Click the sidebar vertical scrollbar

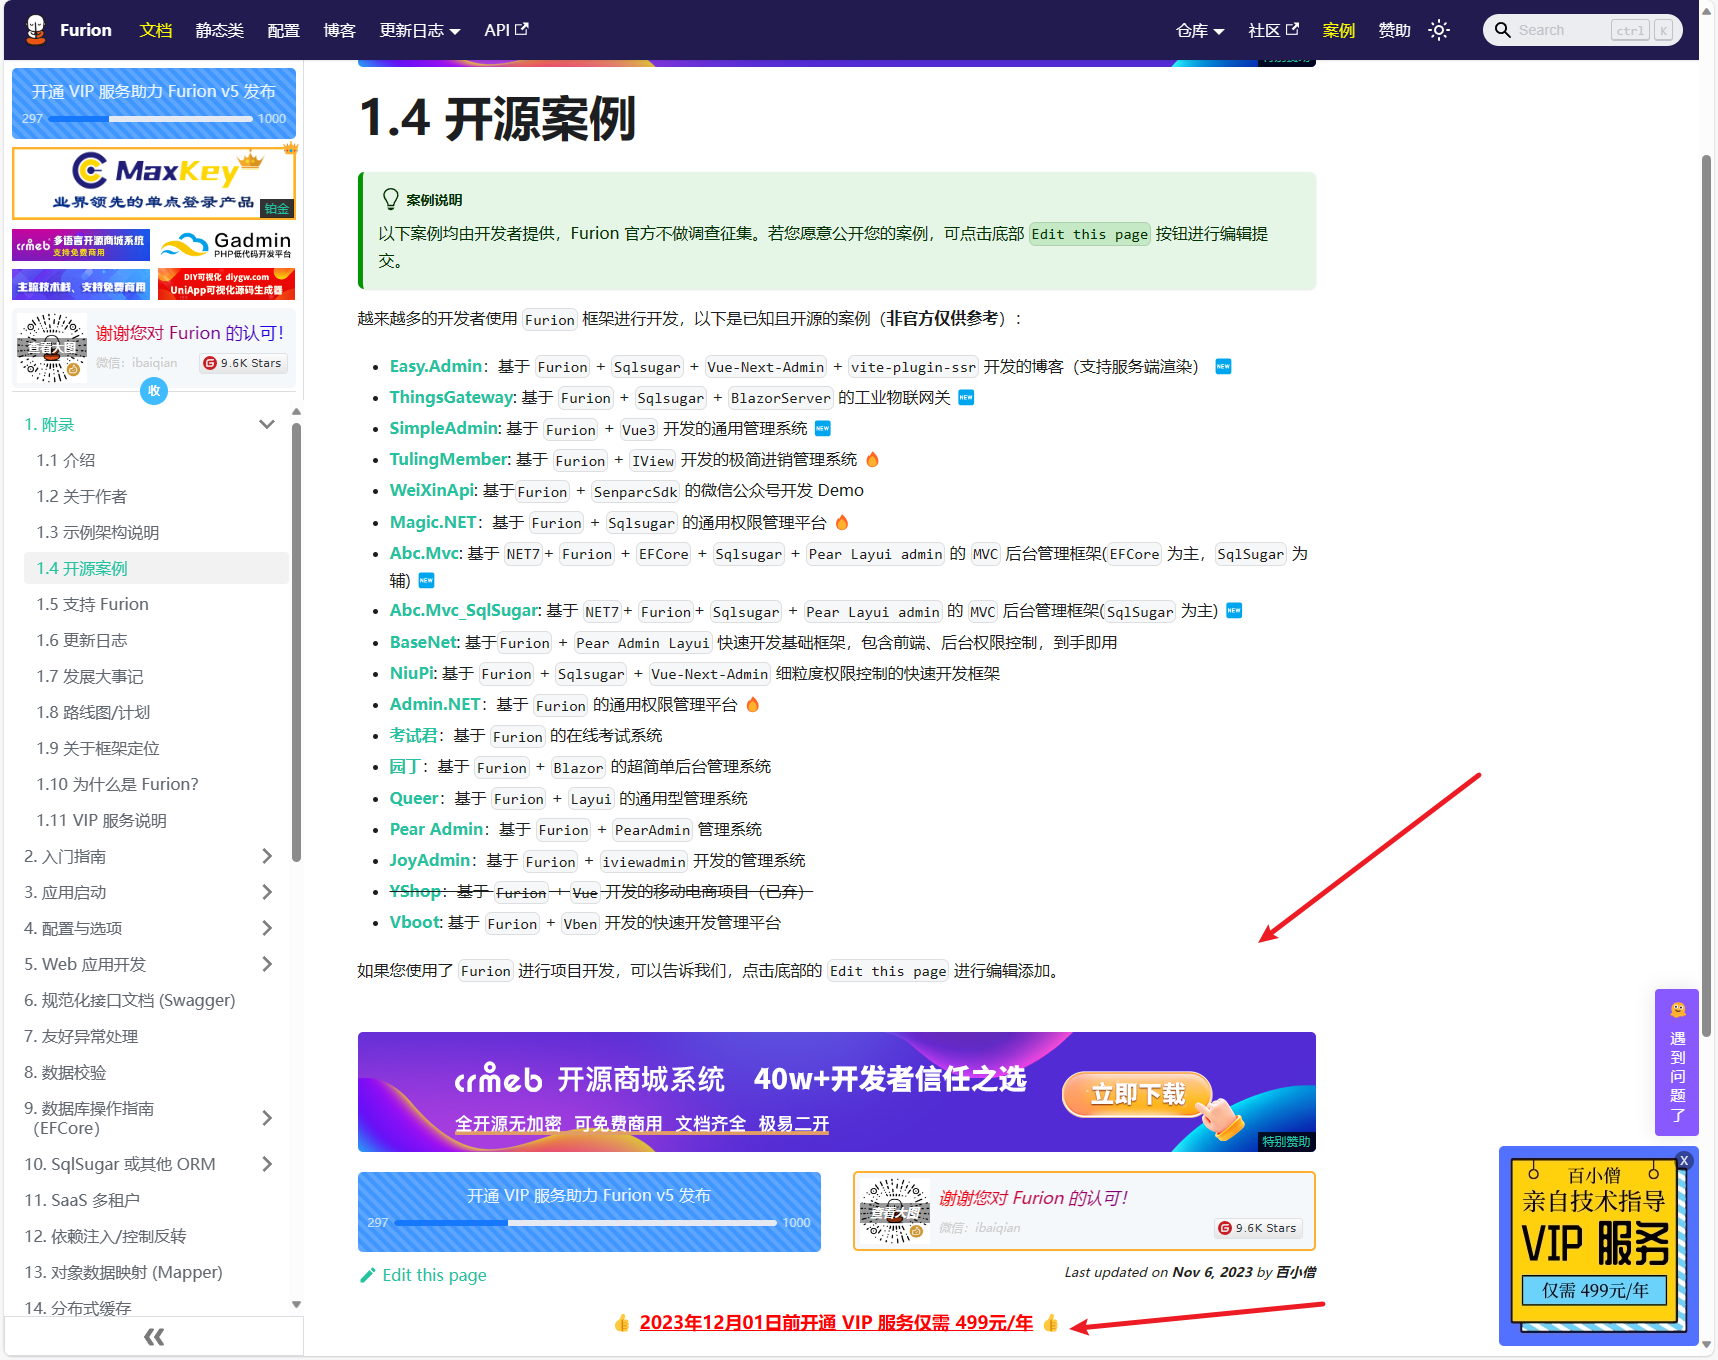click(296, 641)
